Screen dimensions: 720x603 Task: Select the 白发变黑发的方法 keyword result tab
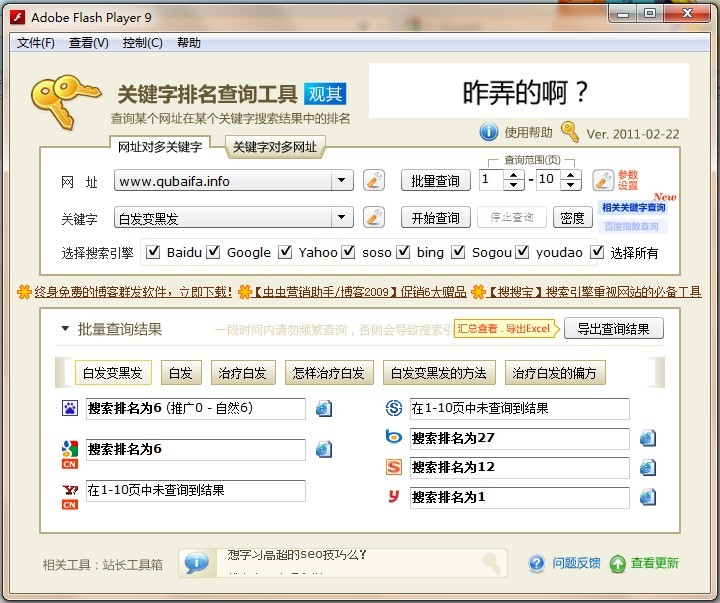pos(439,372)
